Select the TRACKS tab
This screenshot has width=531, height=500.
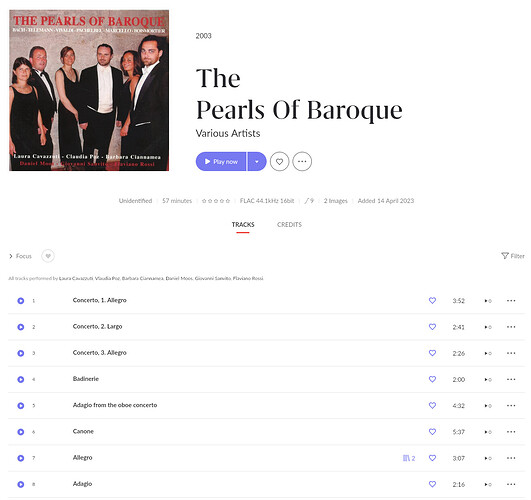coord(243,225)
